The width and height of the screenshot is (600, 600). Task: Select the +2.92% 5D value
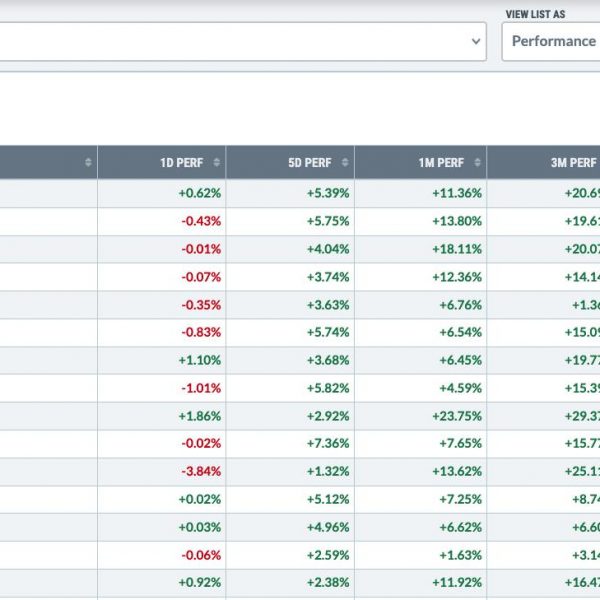(328, 416)
